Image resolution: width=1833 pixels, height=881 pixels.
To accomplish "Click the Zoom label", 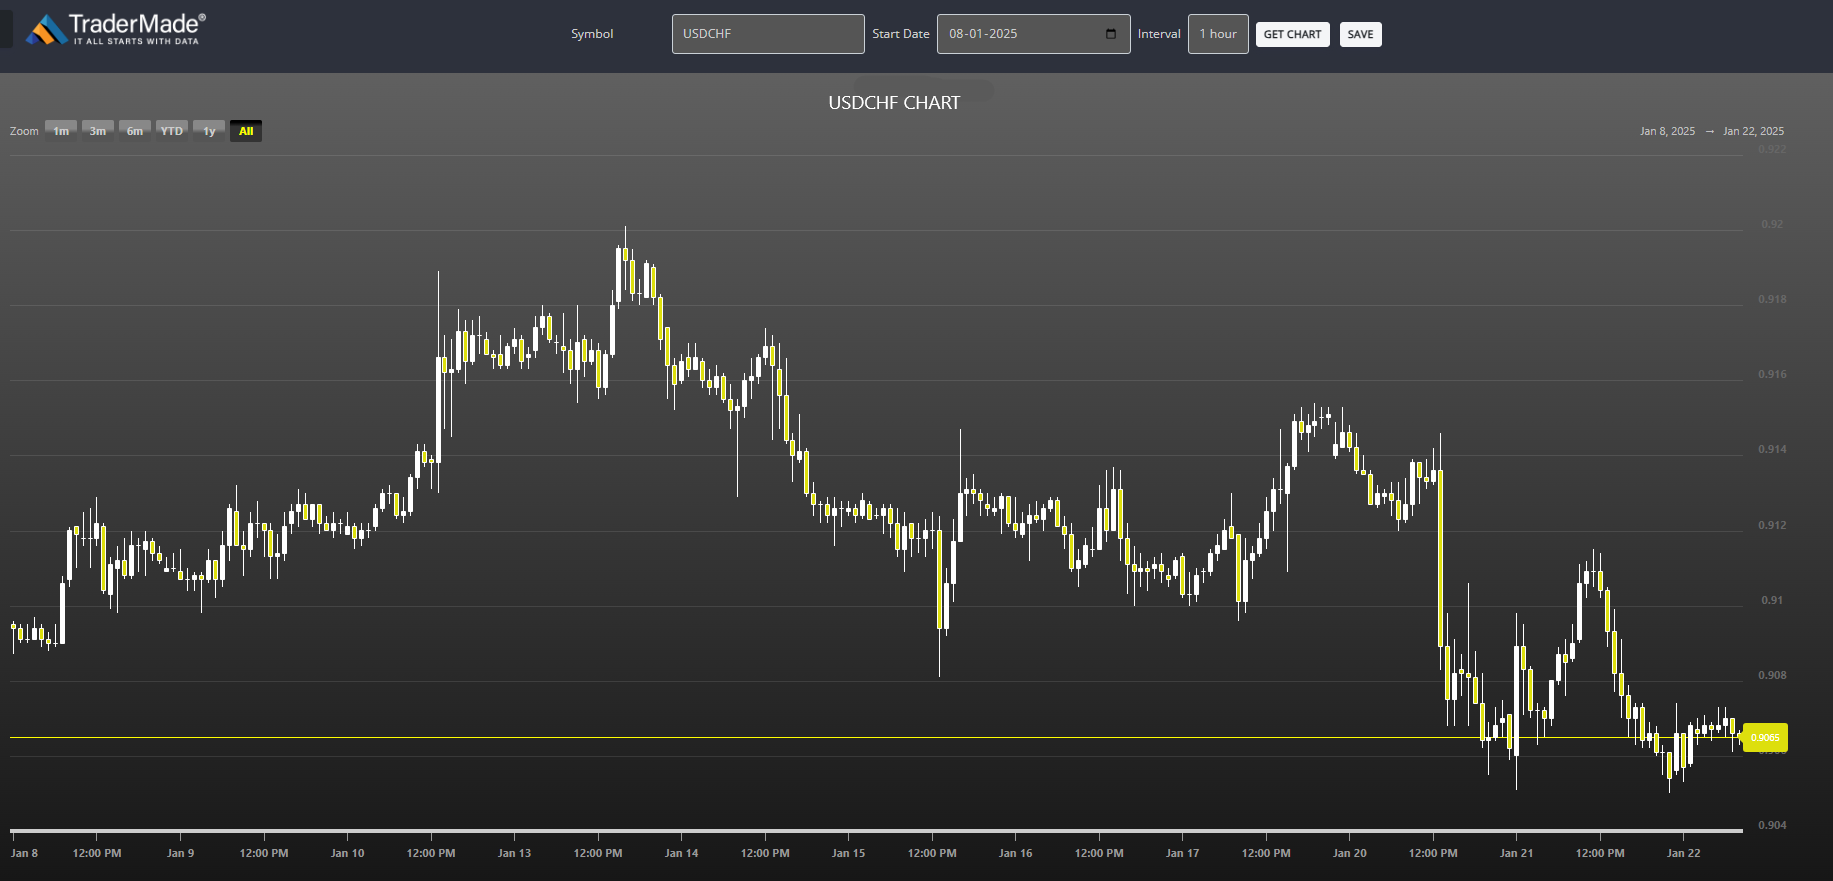I will pyautogui.click(x=24, y=131).
